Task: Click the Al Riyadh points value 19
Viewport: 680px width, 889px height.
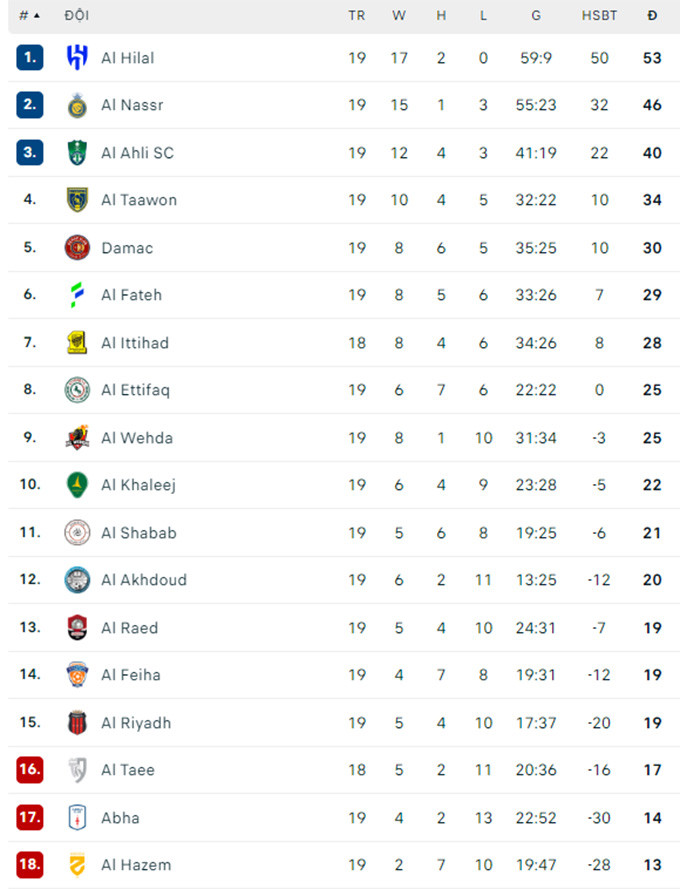Action: [652, 723]
